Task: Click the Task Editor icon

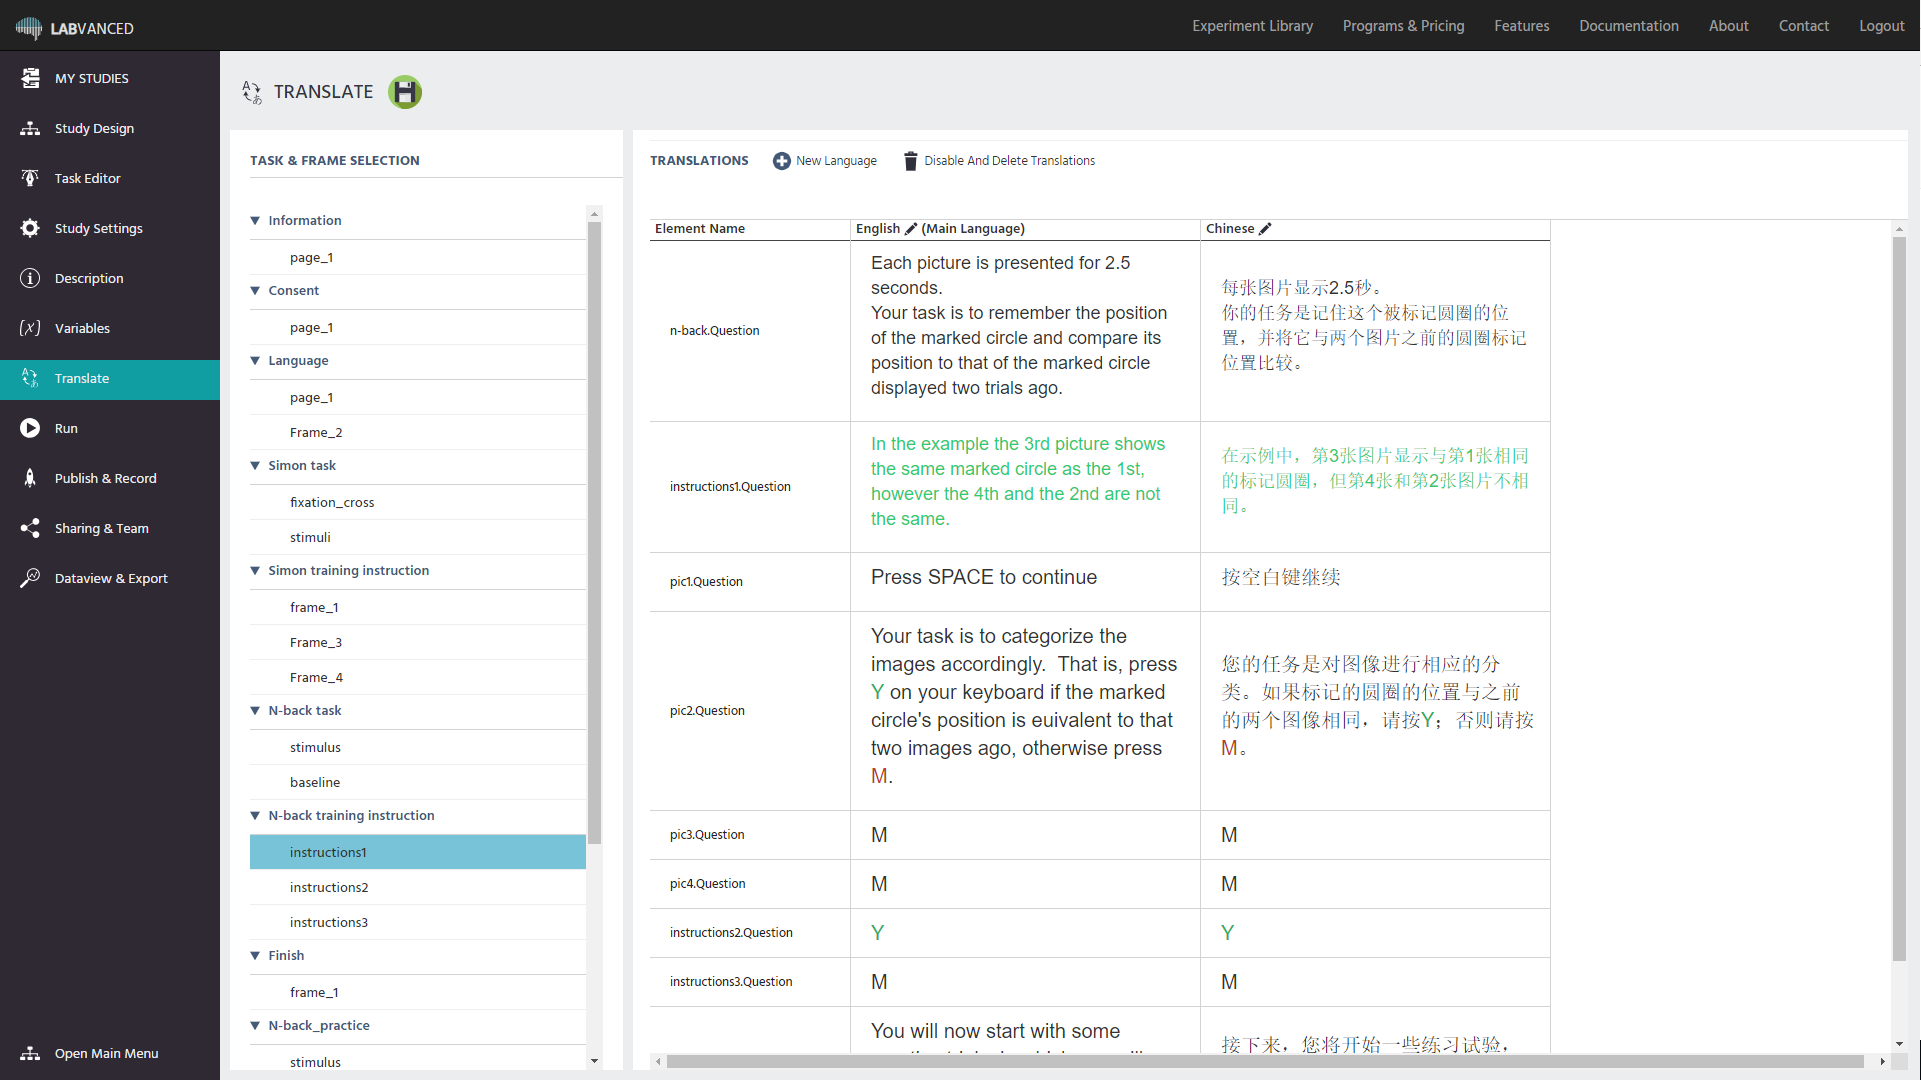Action: click(30, 178)
